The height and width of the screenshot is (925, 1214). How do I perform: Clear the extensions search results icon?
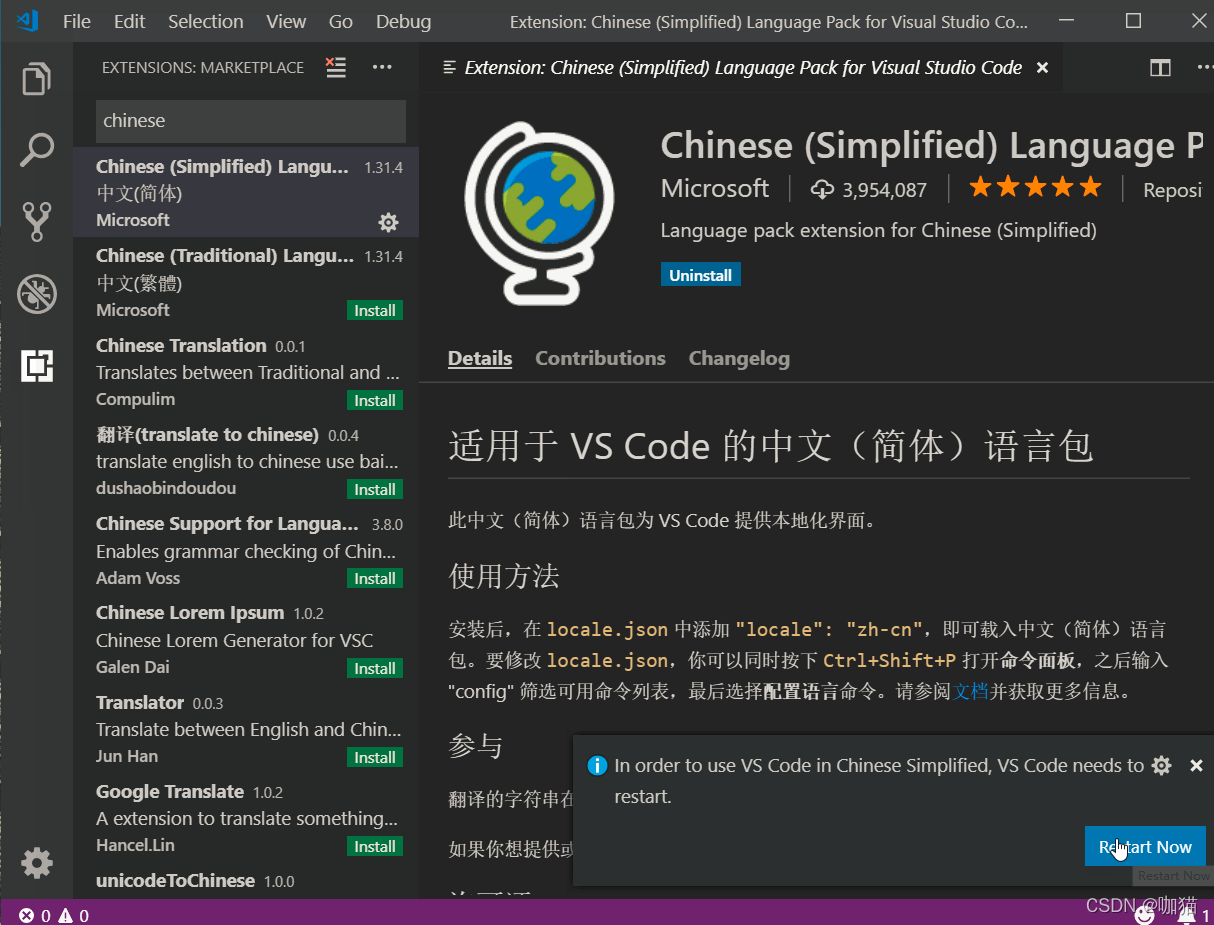coord(336,67)
